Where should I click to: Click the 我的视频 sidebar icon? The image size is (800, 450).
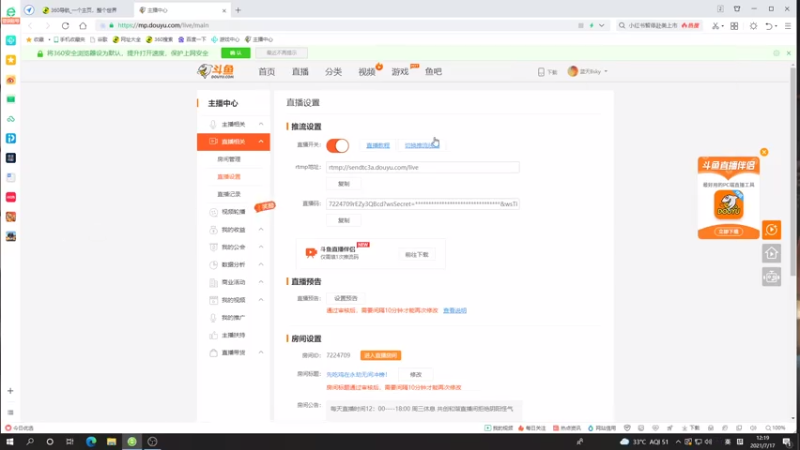coord(213,300)
